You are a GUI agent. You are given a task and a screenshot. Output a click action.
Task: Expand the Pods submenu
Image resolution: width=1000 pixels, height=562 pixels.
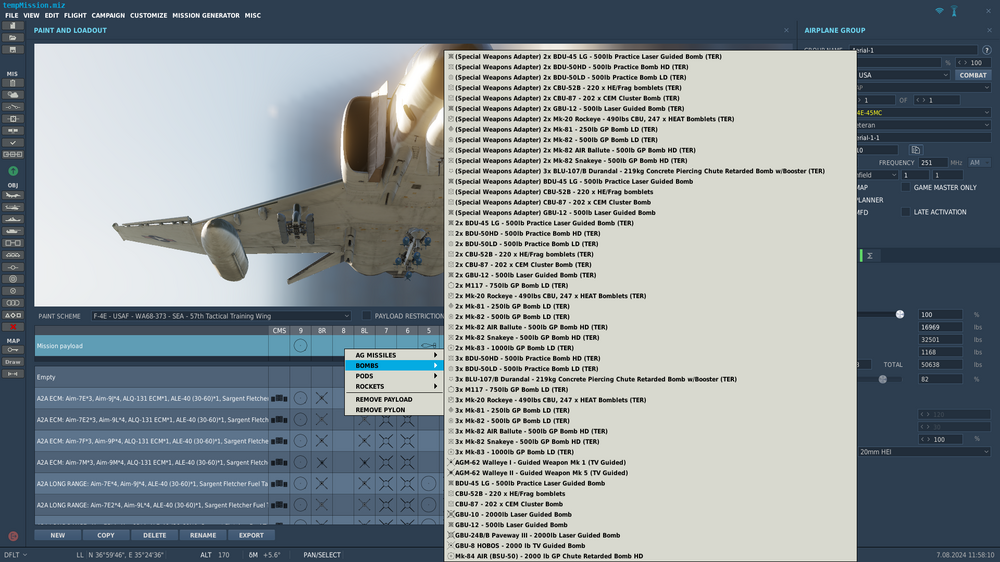point(393,376)
